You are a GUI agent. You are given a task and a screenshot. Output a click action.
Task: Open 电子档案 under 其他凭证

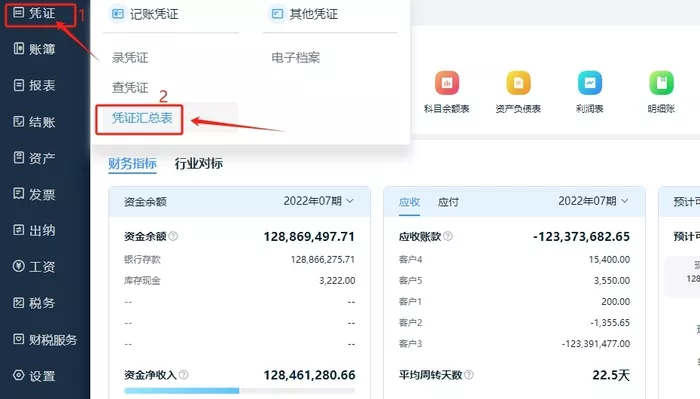(296, 58)
